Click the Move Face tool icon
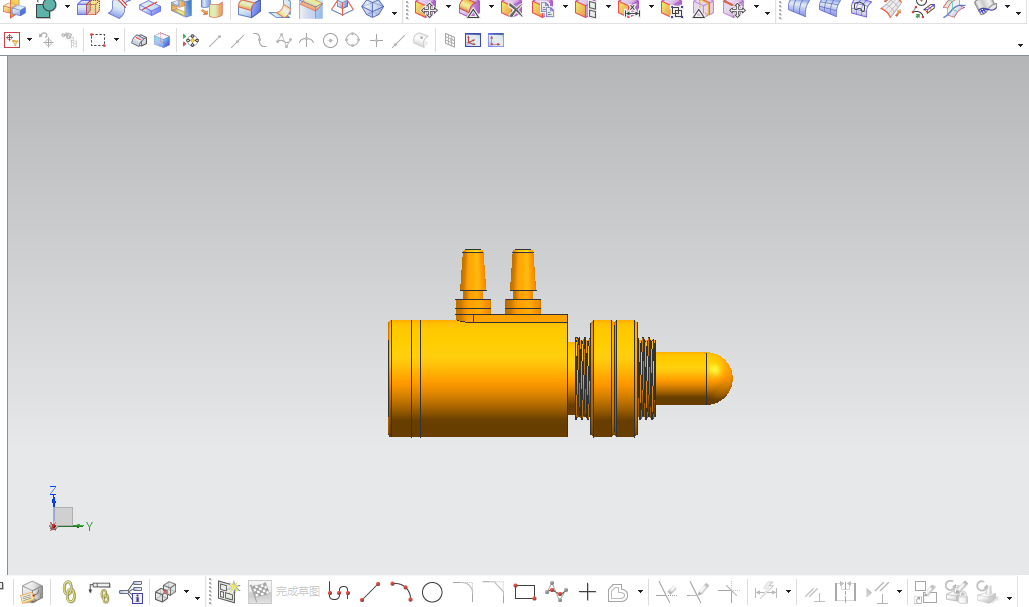The image size is (1029, 607). [427, 9]
